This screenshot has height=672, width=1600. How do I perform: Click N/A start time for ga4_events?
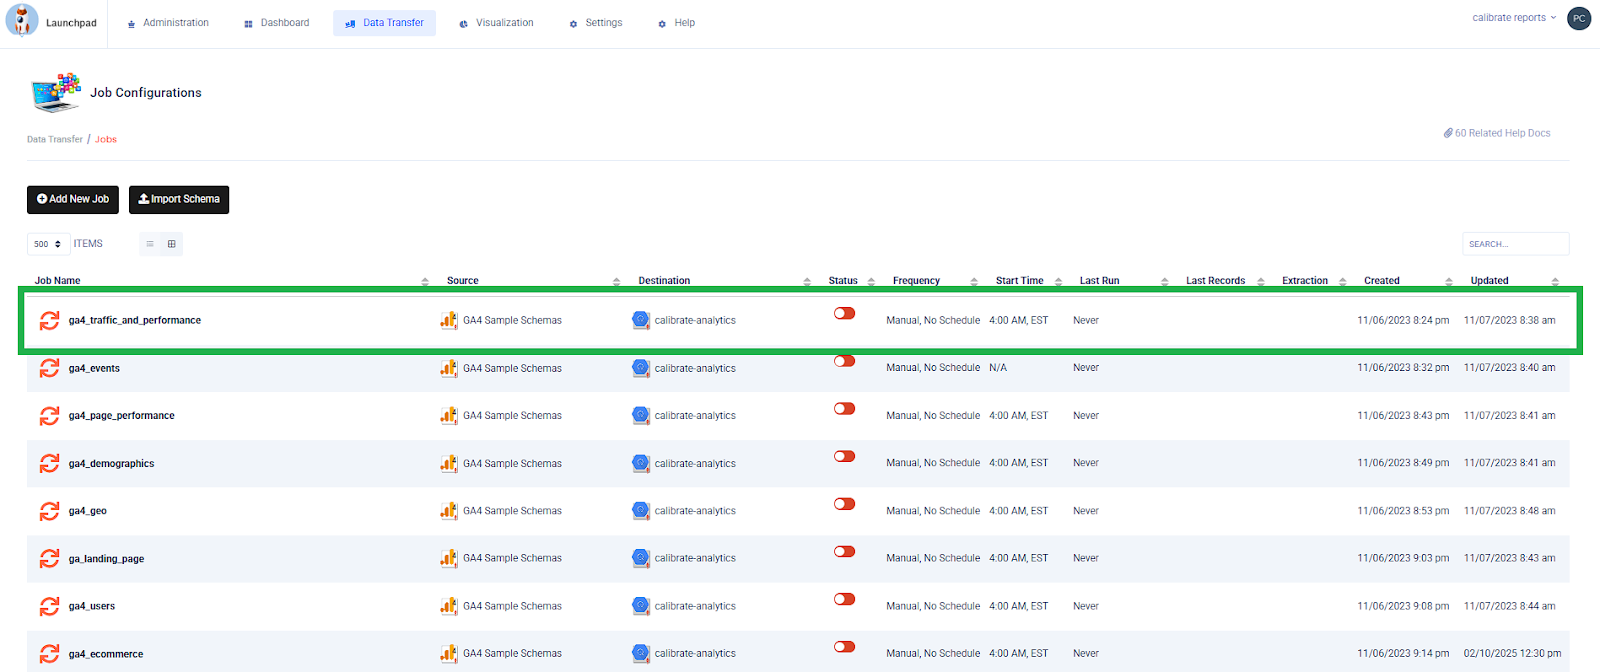pyautogui.click(x=998, y=368)
